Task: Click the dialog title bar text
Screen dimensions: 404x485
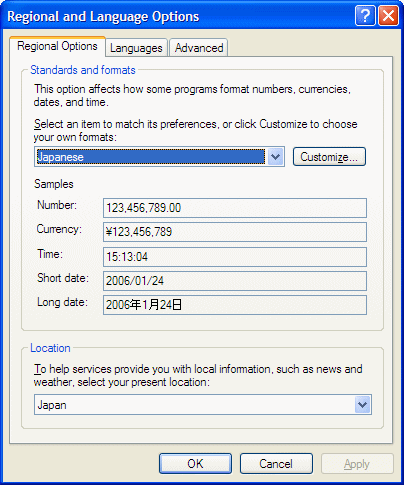Action: click(103, 16)
